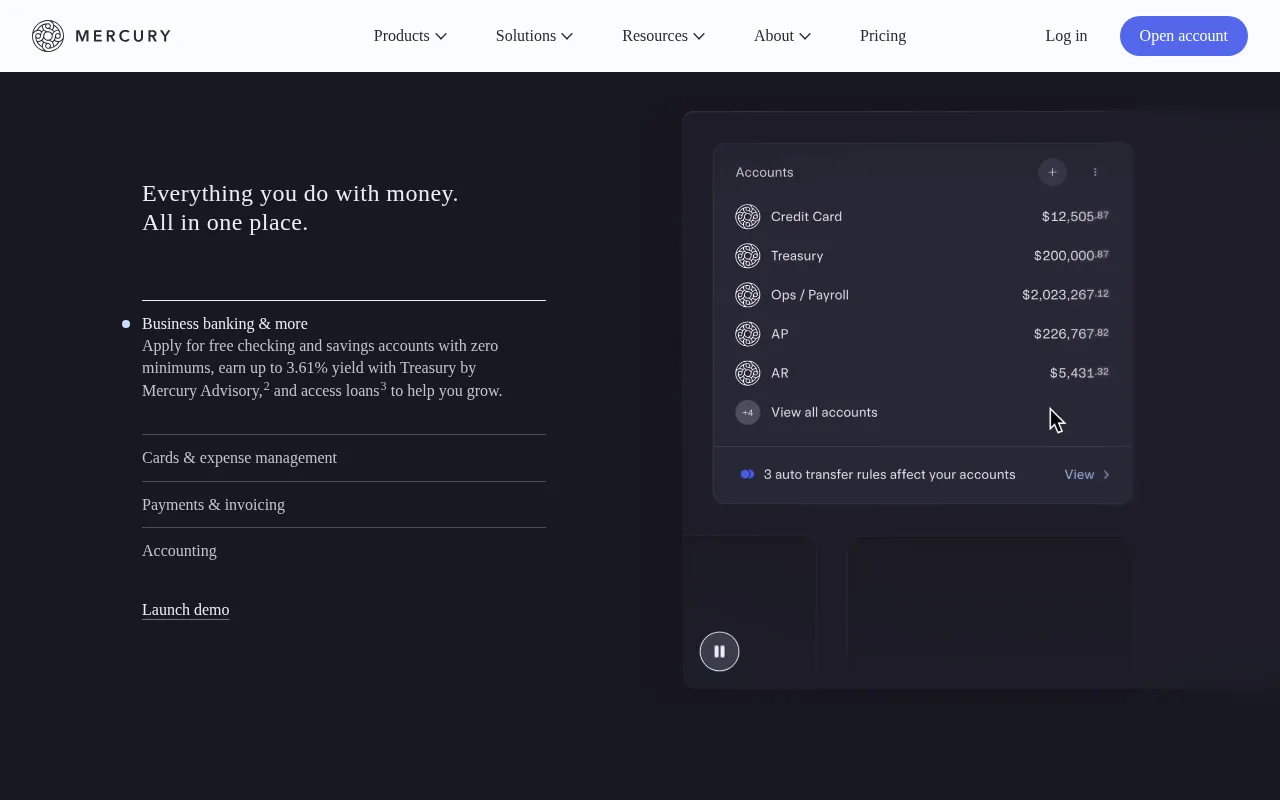Select the Business banking & more tab

(x=225, y=324)
